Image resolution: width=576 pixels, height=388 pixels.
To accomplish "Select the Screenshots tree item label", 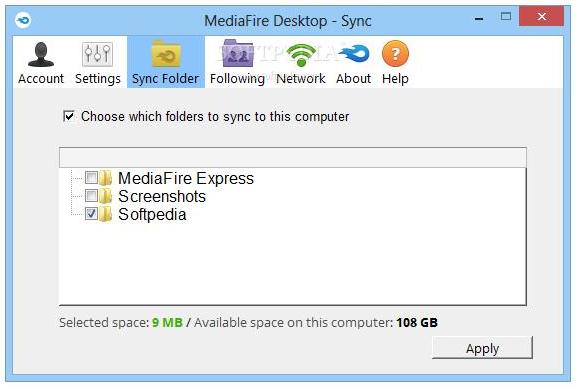I will 162,196.
